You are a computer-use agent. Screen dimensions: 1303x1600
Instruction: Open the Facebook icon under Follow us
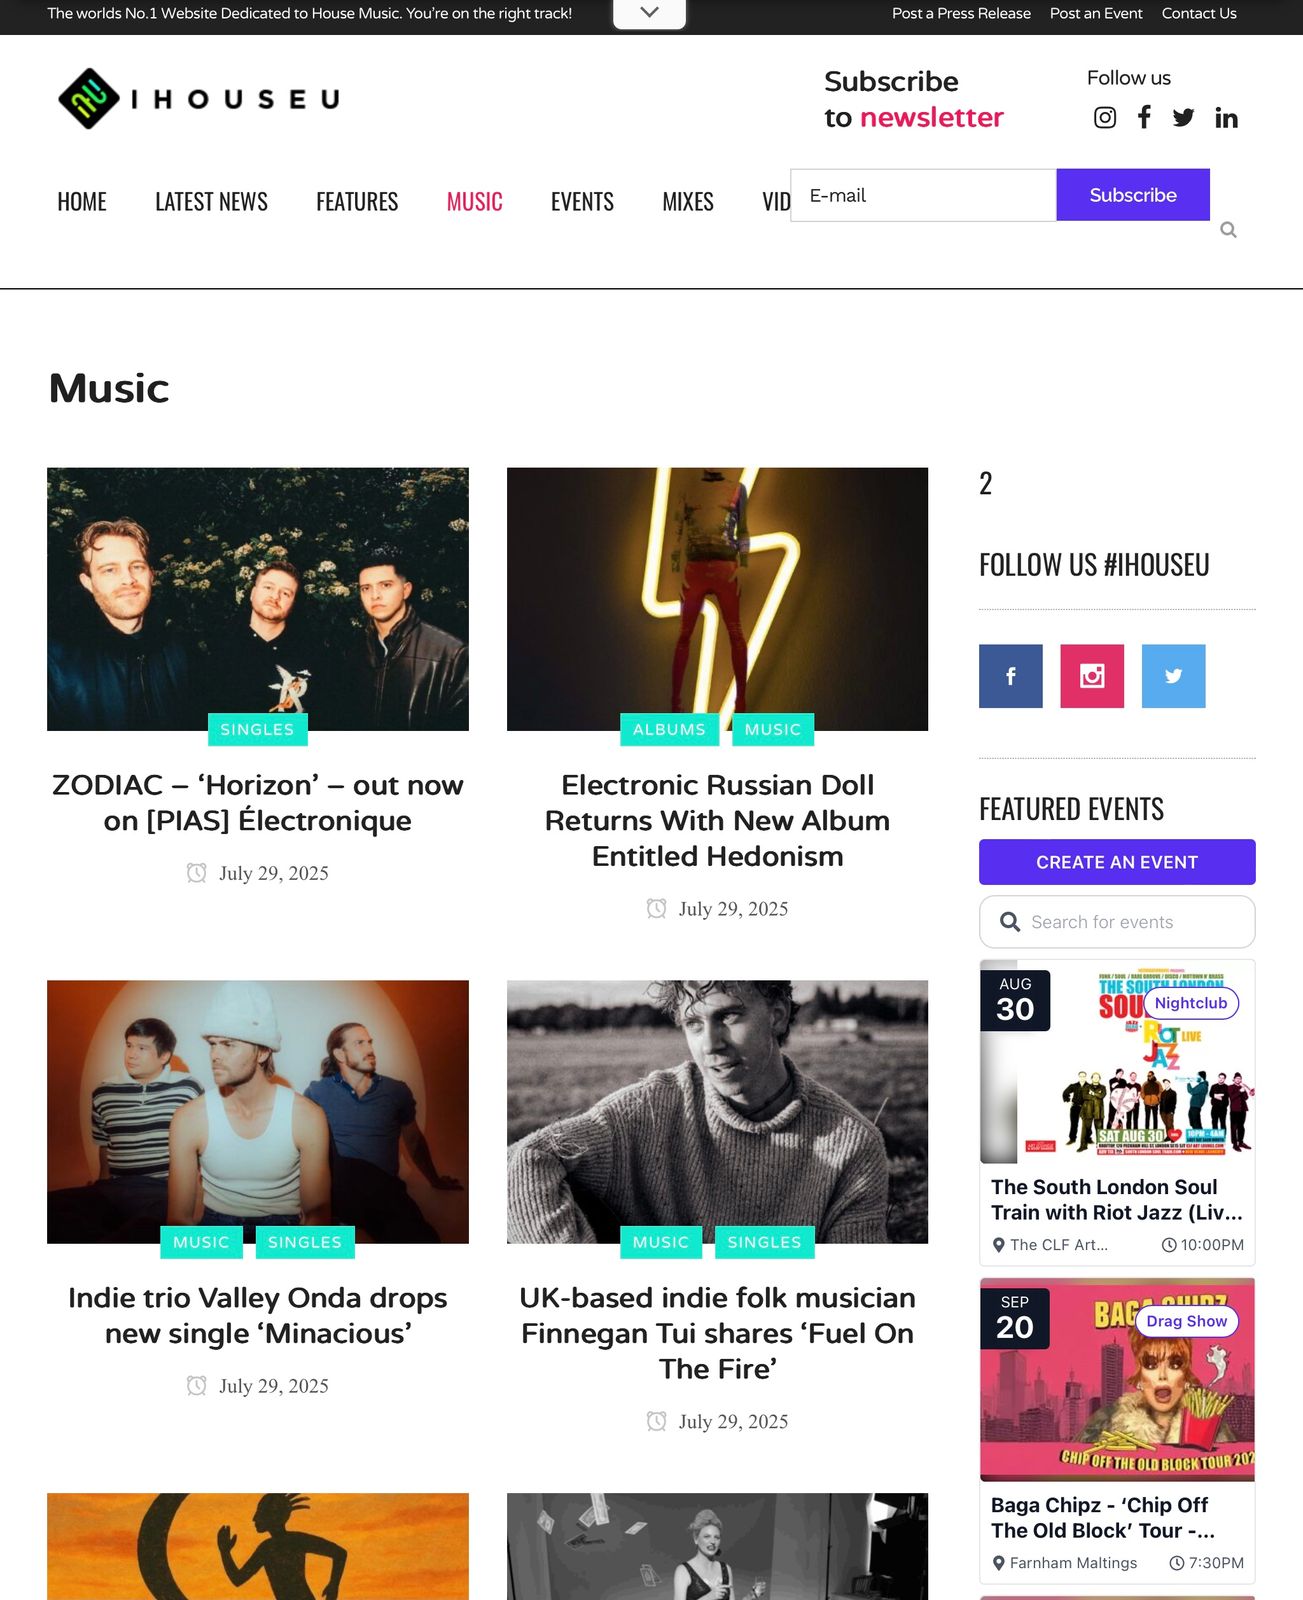[1144, 118]
